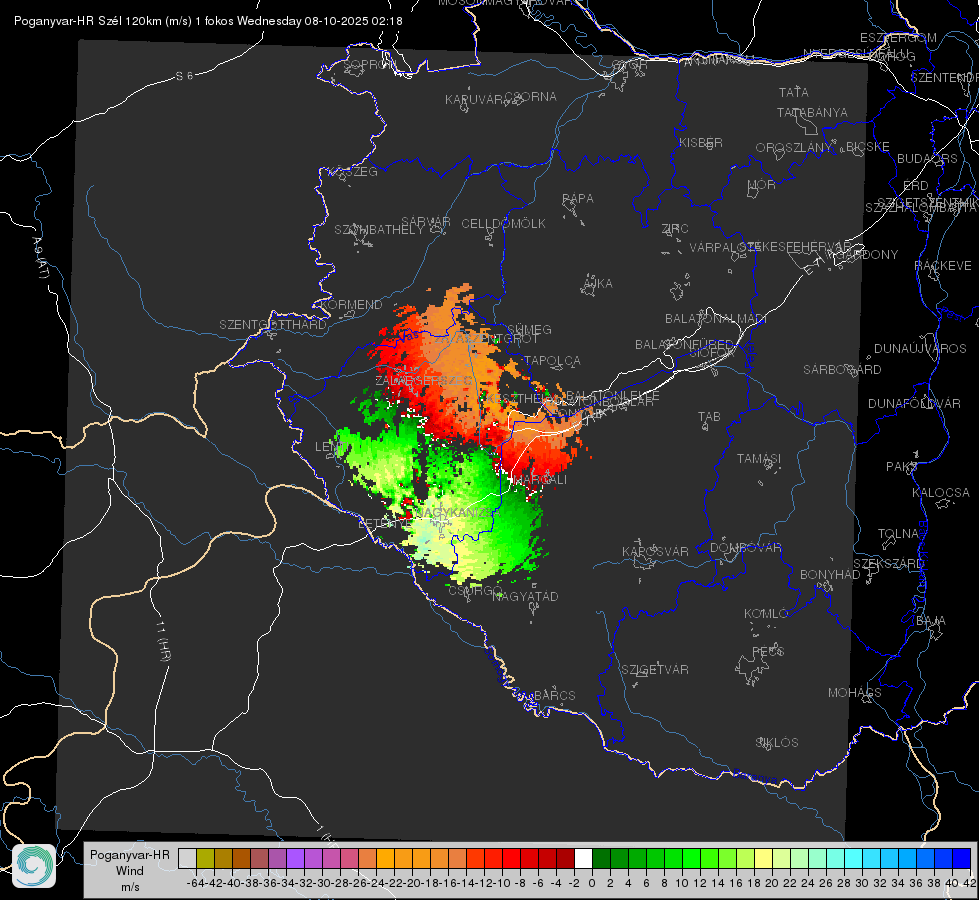Click the KALOCSA city label
The image size is (979, 900).
point(940,492)
